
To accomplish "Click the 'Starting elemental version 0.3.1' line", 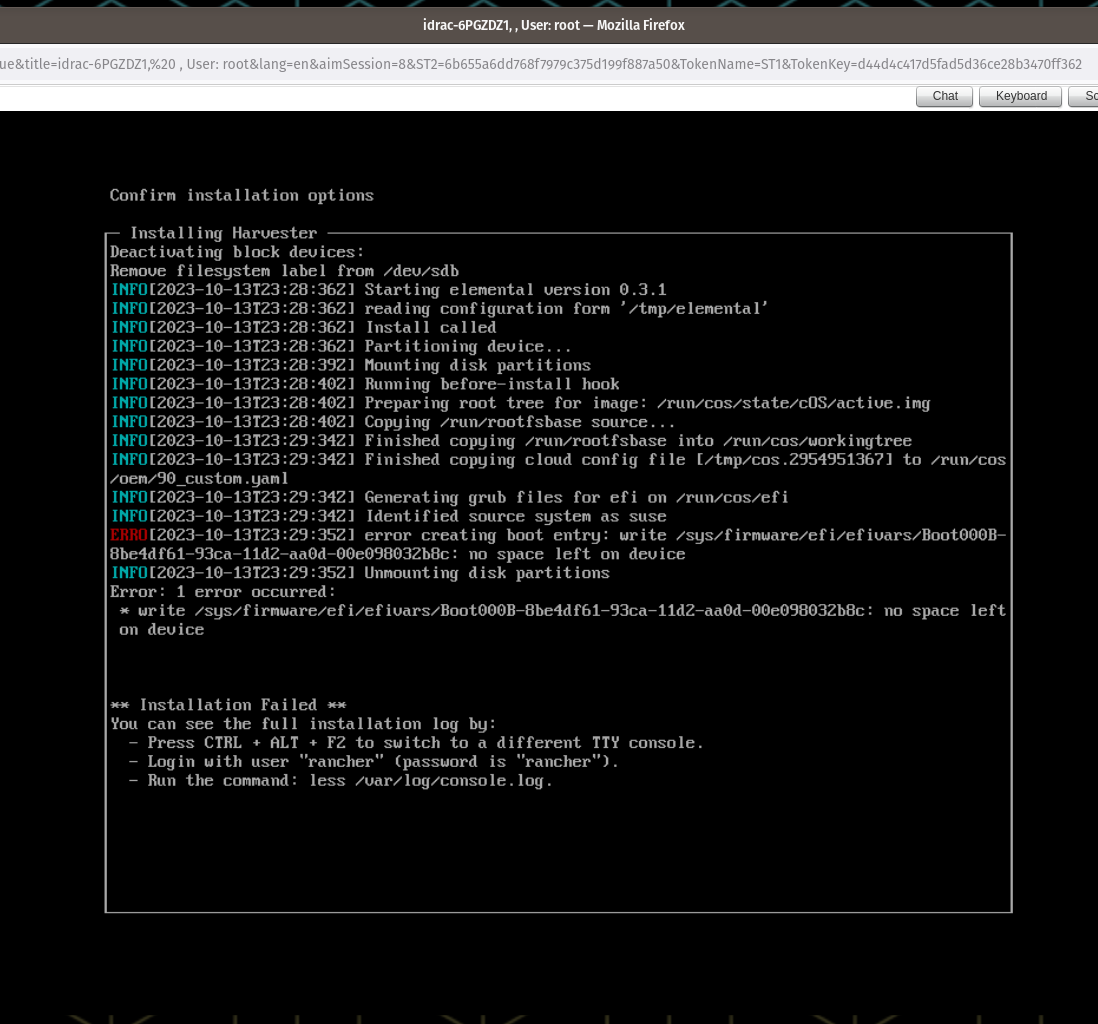I will click(389, 290).
